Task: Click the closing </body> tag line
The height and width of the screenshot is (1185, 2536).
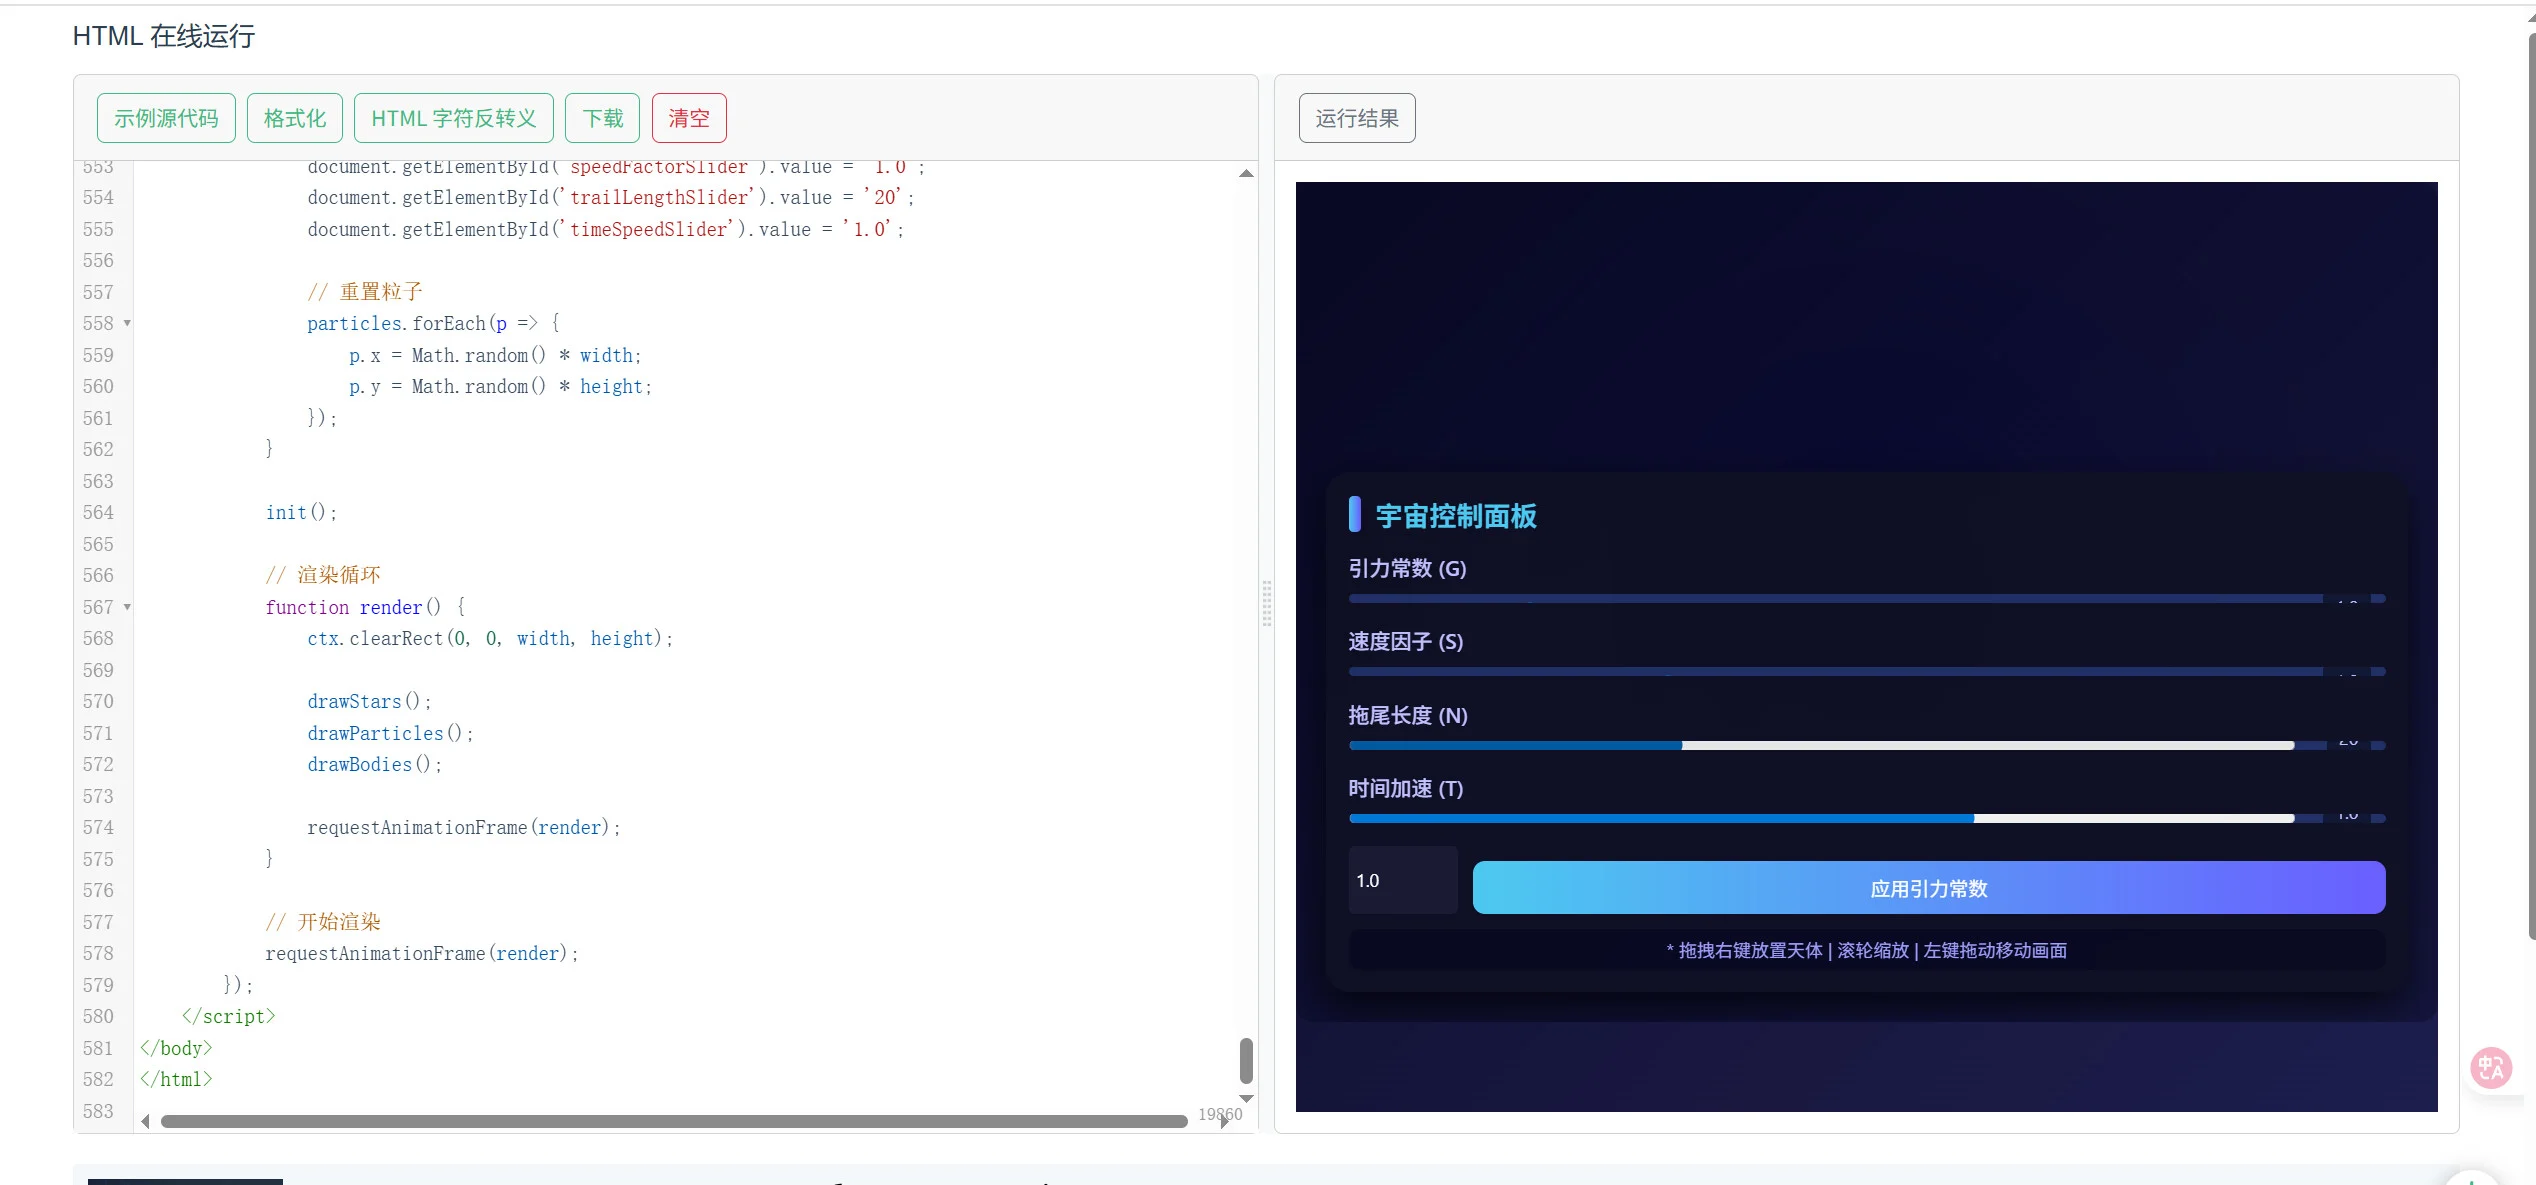Action: (x=176, y=1048)
